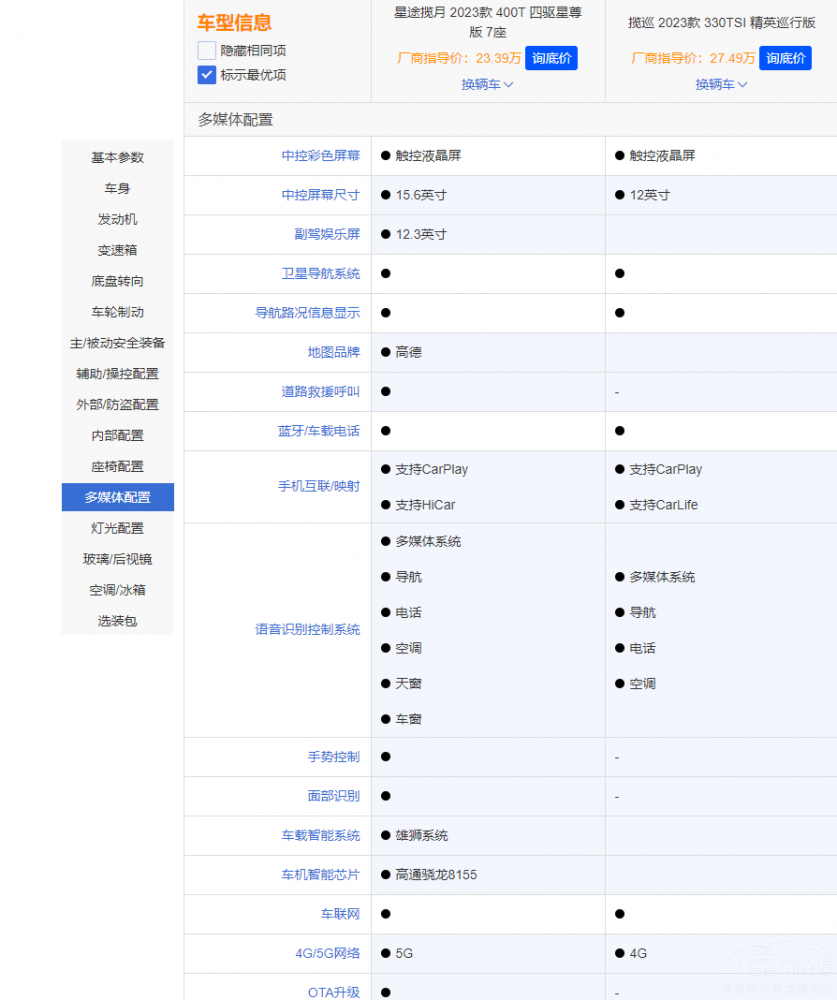Screen dimensions: 837x1000
Task: Open 基本参数 in the sidebar
Action: tap(117, 157)
